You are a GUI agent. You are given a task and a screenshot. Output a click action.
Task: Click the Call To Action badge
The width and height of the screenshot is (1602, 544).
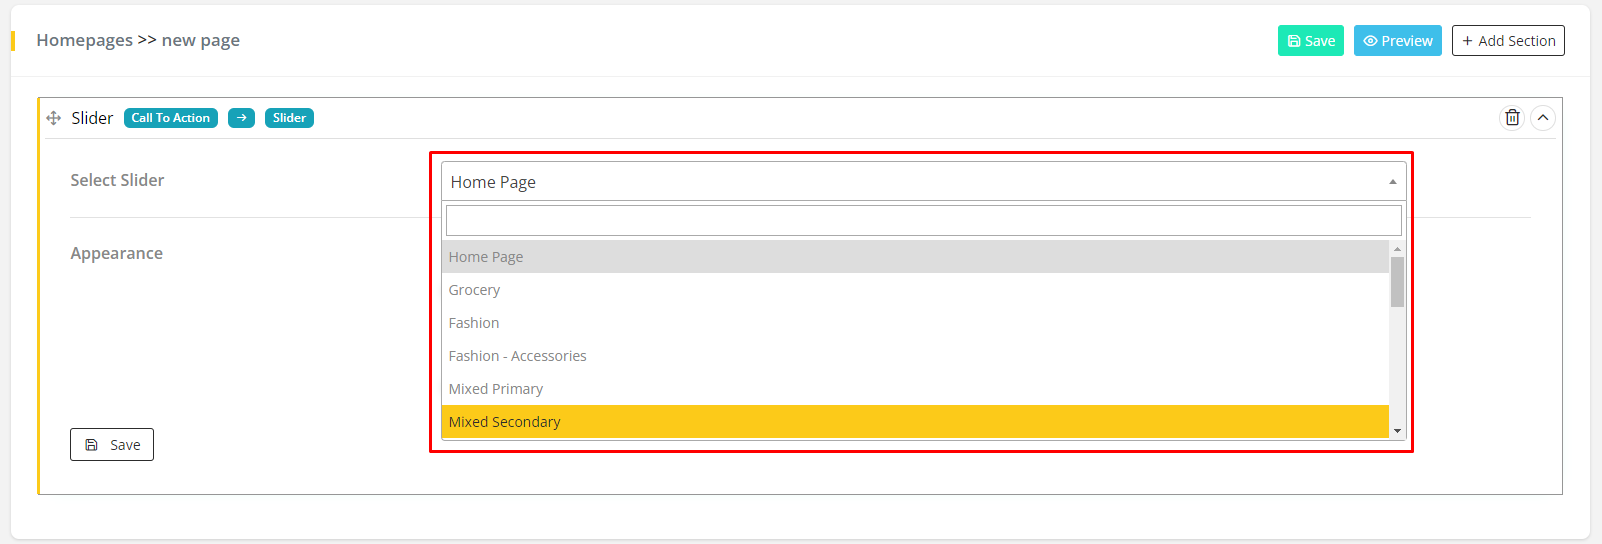171,118
